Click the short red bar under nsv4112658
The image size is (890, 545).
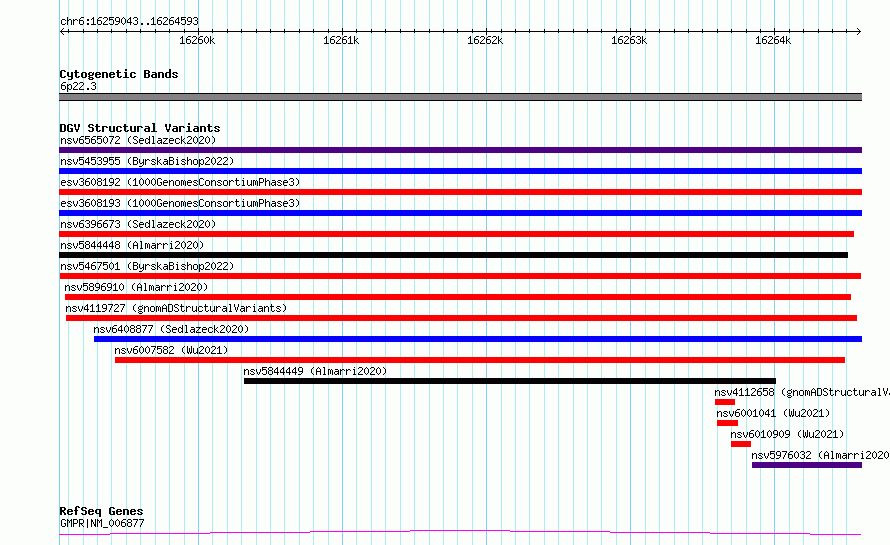pos(725,402)
